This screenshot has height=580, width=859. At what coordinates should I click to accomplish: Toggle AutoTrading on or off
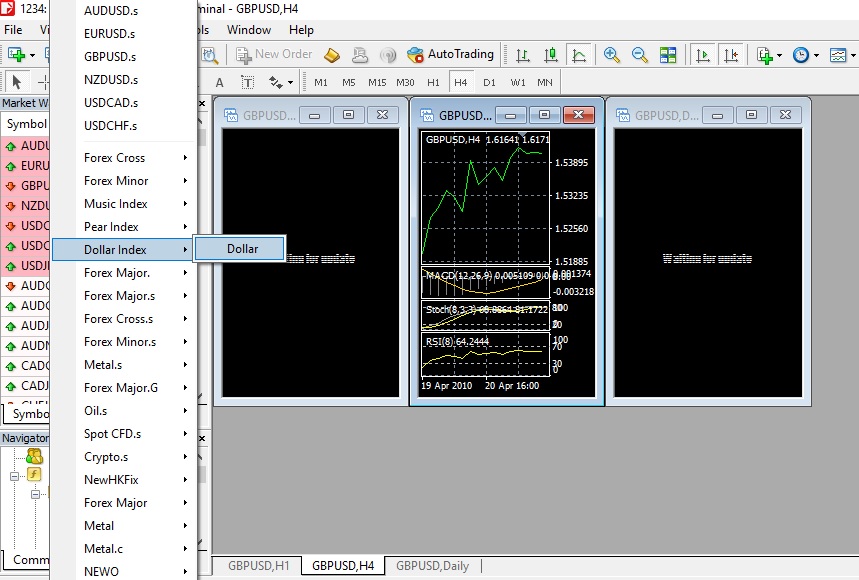(450, 54)
